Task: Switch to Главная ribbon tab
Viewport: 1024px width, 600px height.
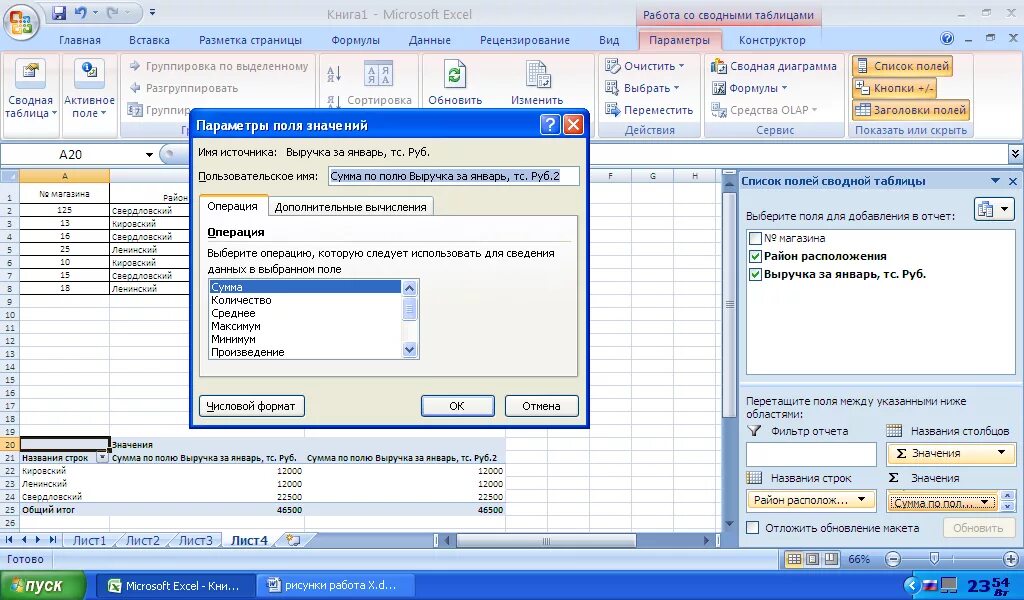Action: (80, 40)
